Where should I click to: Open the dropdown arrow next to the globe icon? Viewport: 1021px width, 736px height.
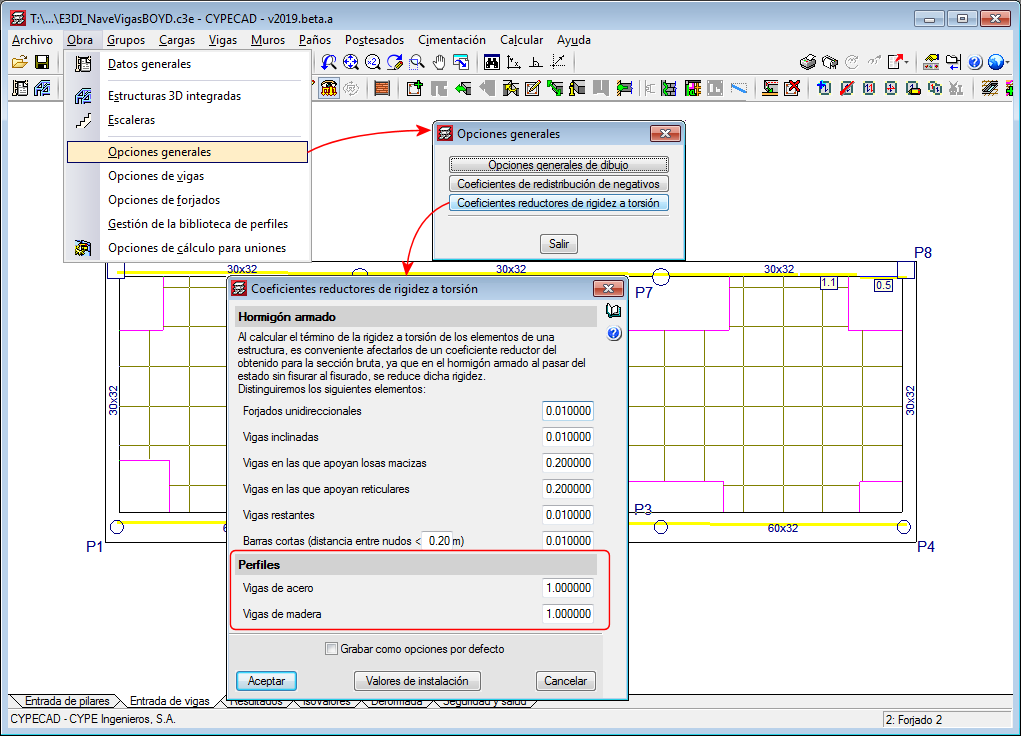(1007, 63)
